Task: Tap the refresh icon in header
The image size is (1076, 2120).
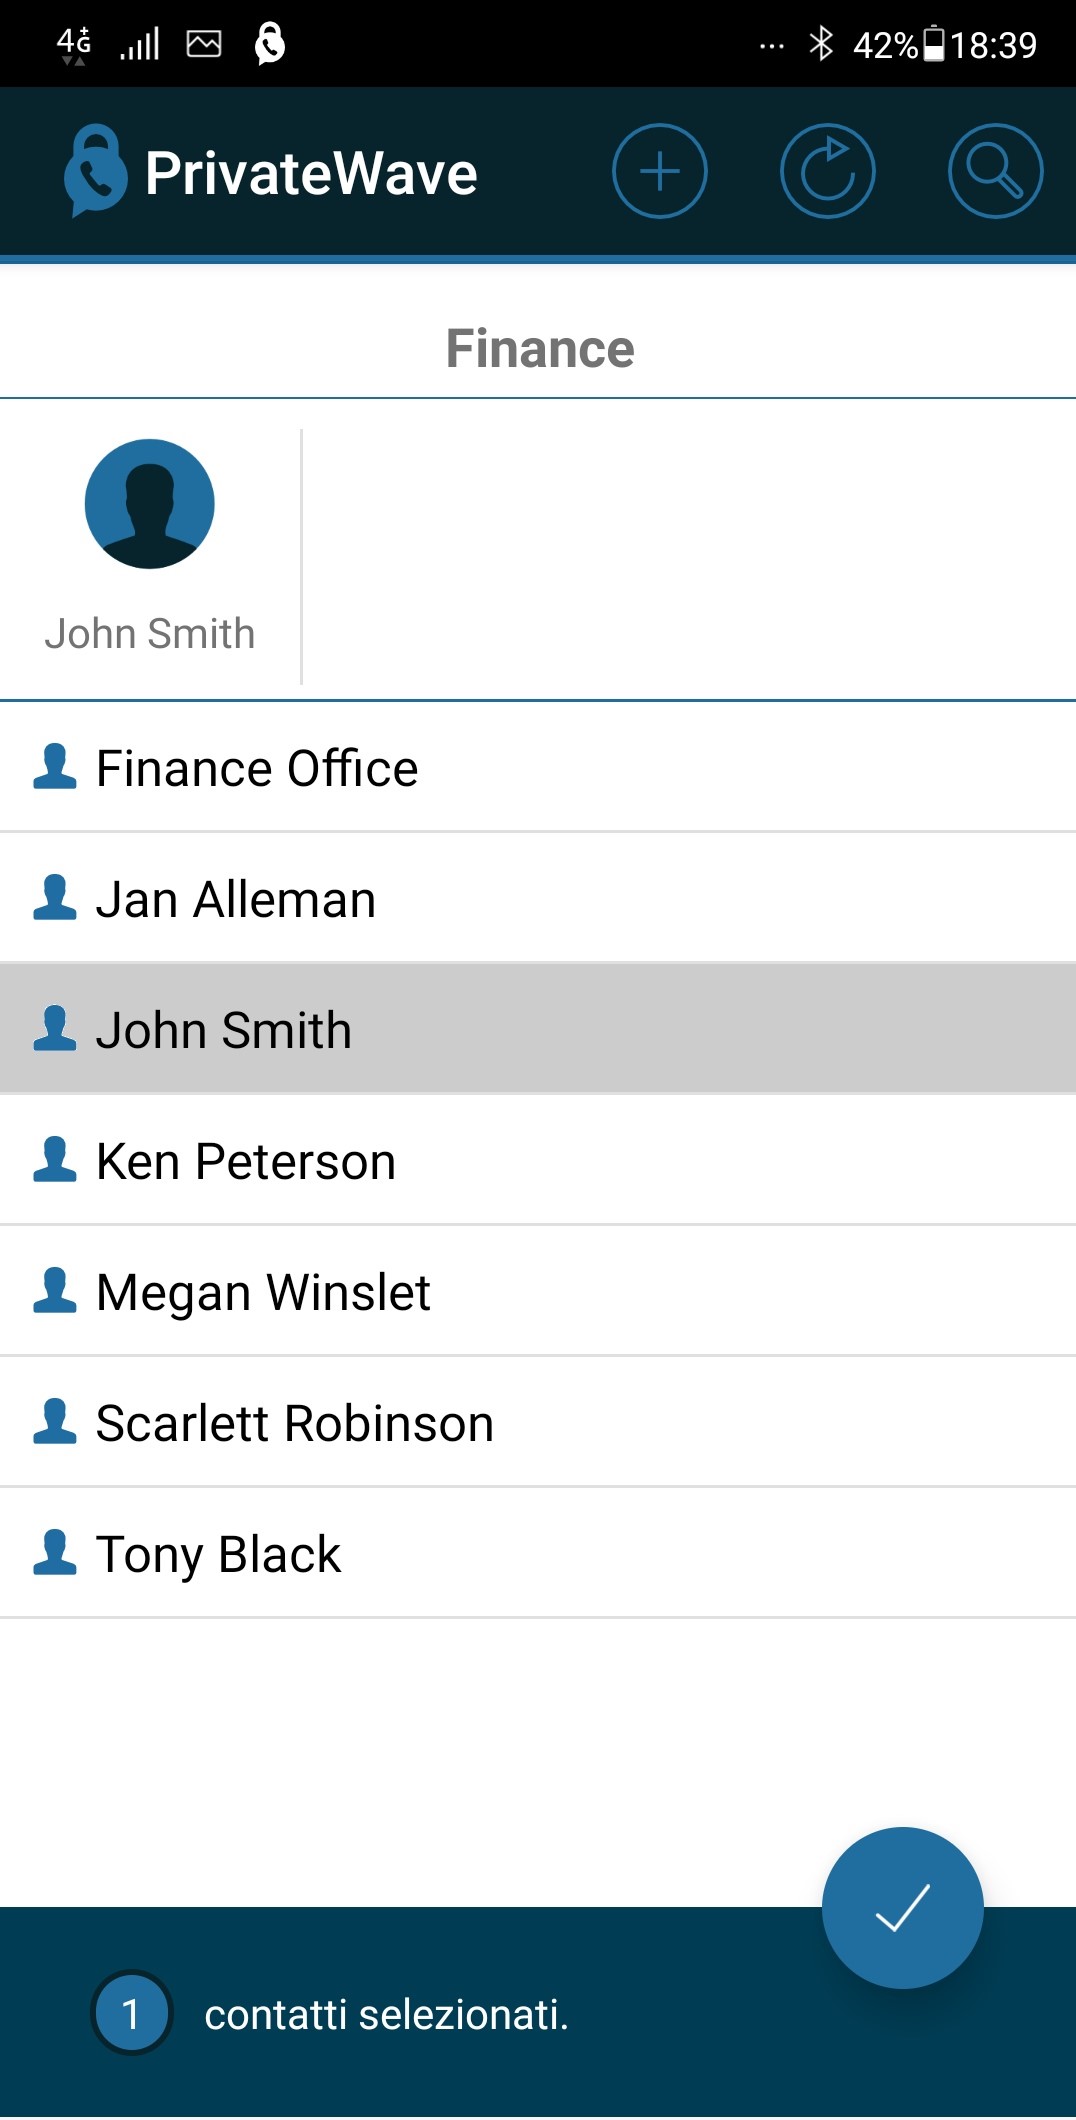Action: (x=827, y=171)
